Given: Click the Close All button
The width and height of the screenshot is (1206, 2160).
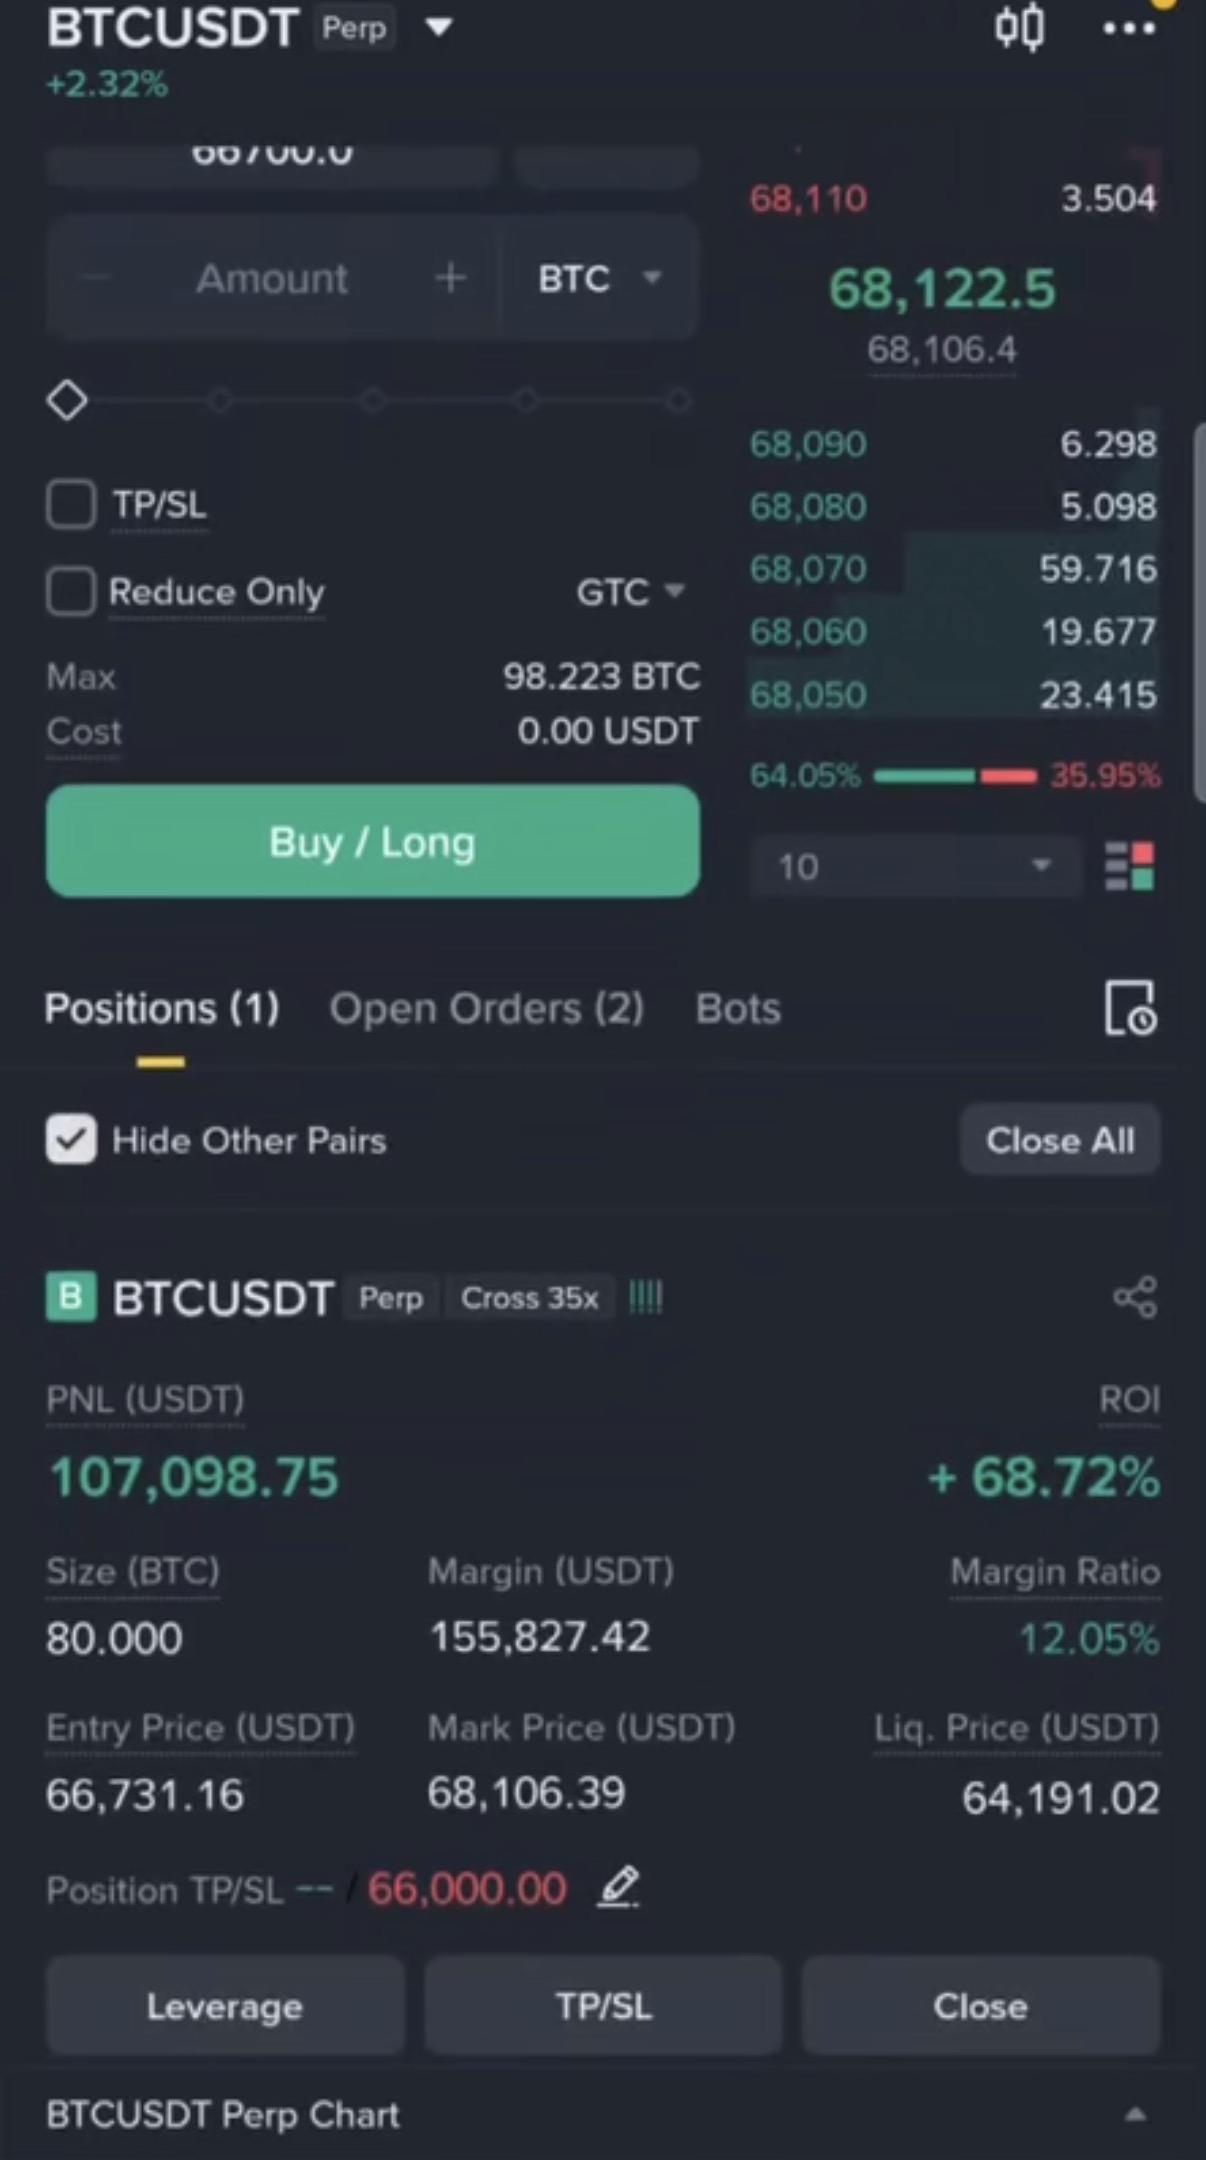Looking at the screenshot, I should [x=1060, y=1140].
